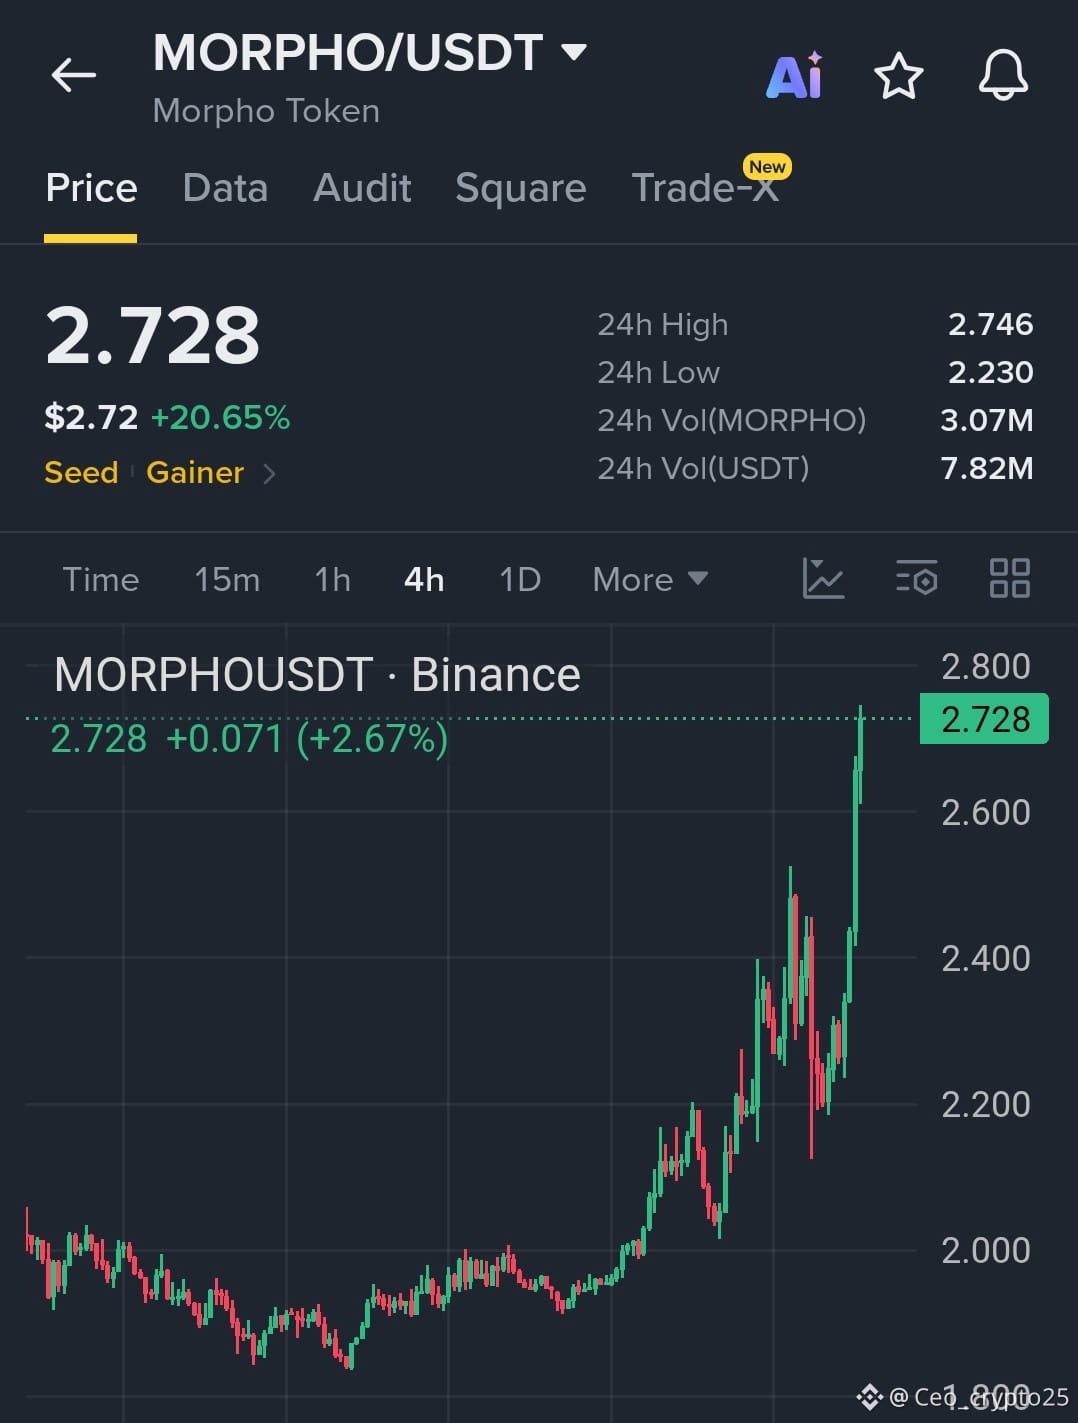The image size is (1078, 1423).
Task: Set a price alert with bell icon
Action: click(x=1003, y=75)
